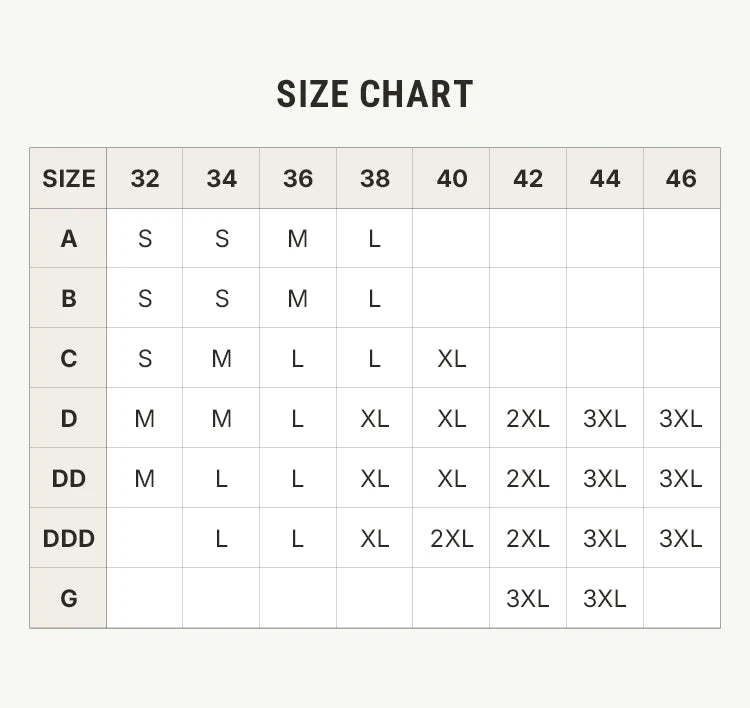Click the G cup row header
Viewport: 750px width, 708px height.
click(68, 598)
